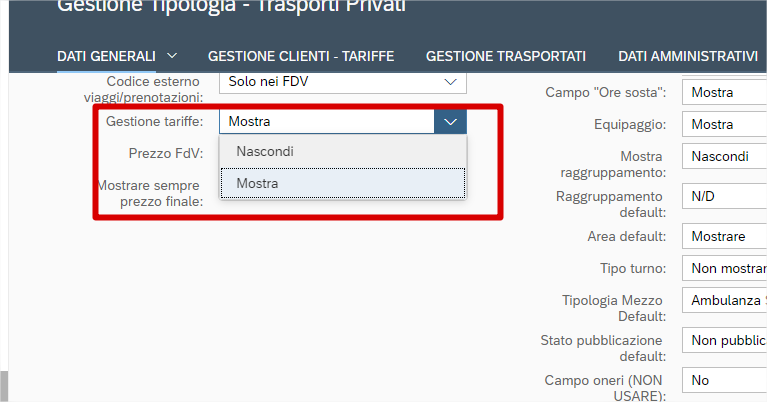The image size is (767, 402).
Task: Open the Stato pubblicazione default field
Action: 724,341
